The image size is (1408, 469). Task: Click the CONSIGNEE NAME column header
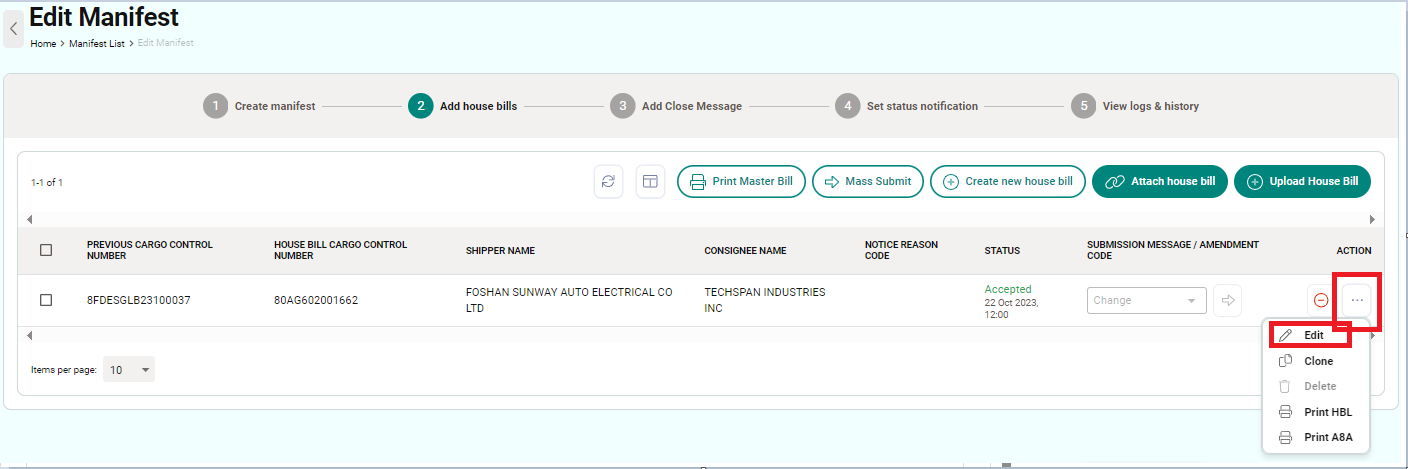pyautogui.click(x=745, y=250)
